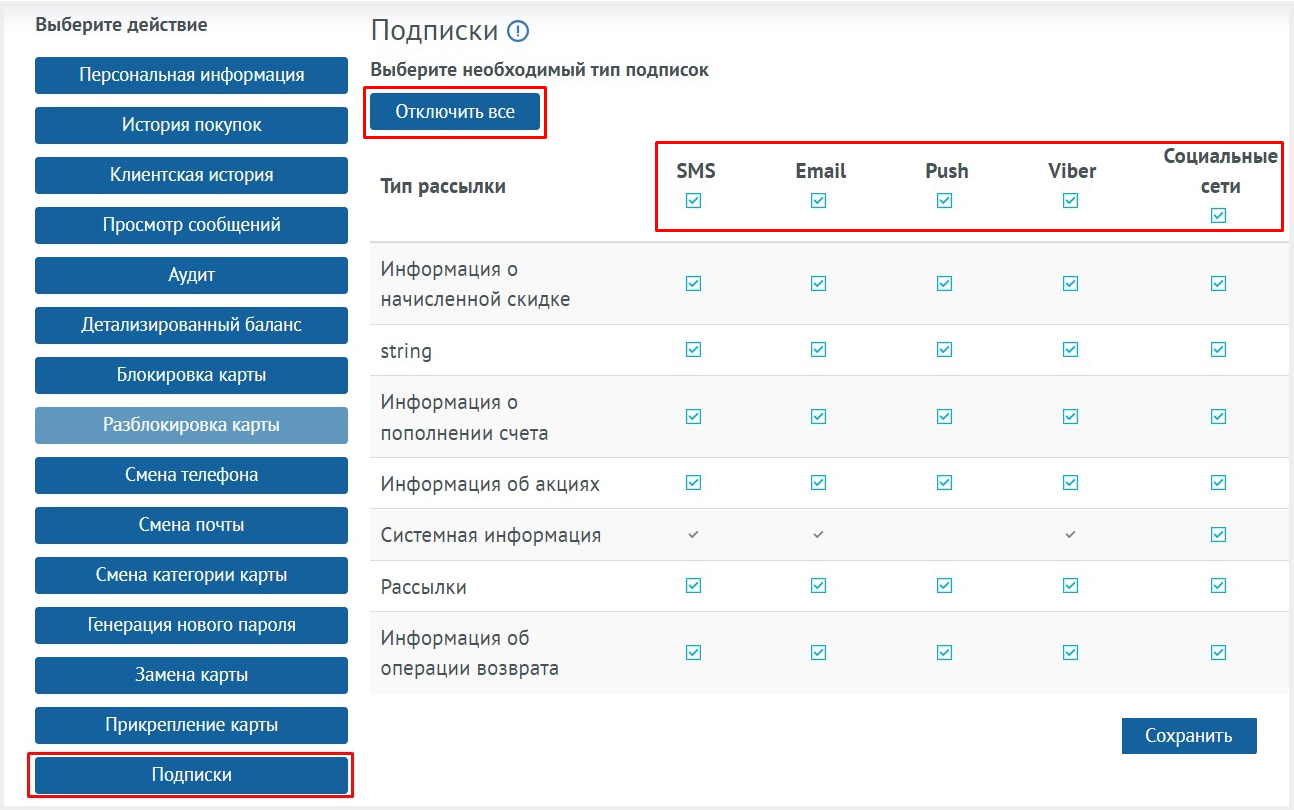The height and width of the screenshot is (810, 1294).
Task: Click Отключить все button
Action: (455, 112)
